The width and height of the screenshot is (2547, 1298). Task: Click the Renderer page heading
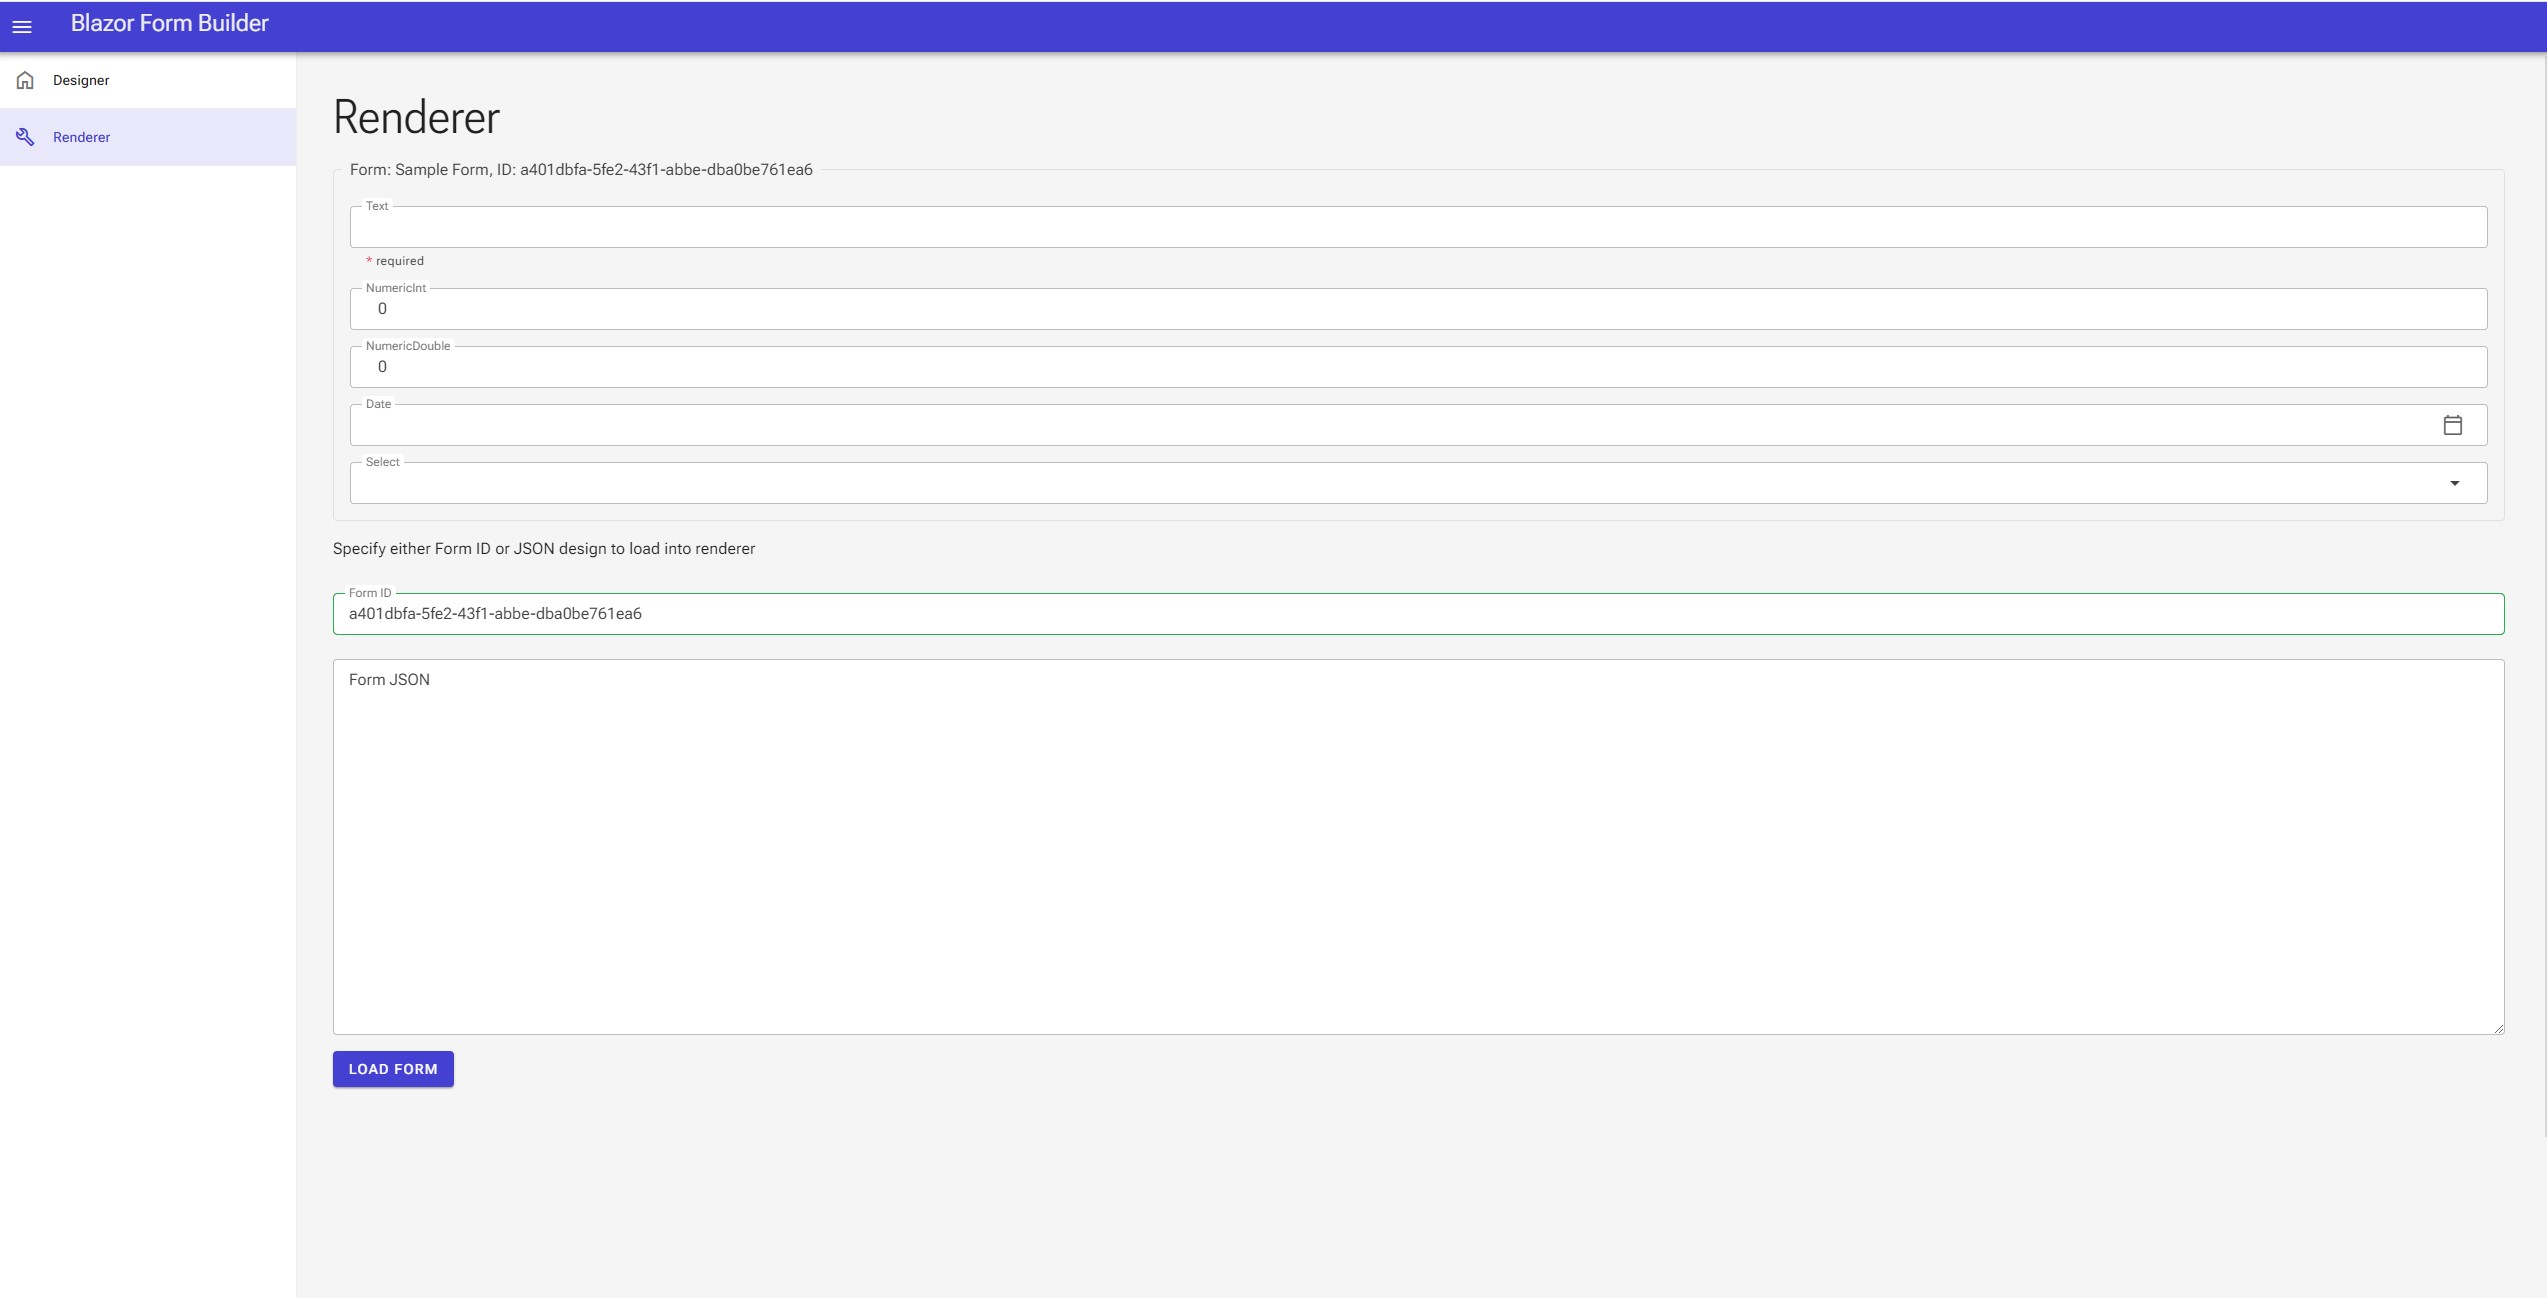pyautogui.click(x=416, y=118)
